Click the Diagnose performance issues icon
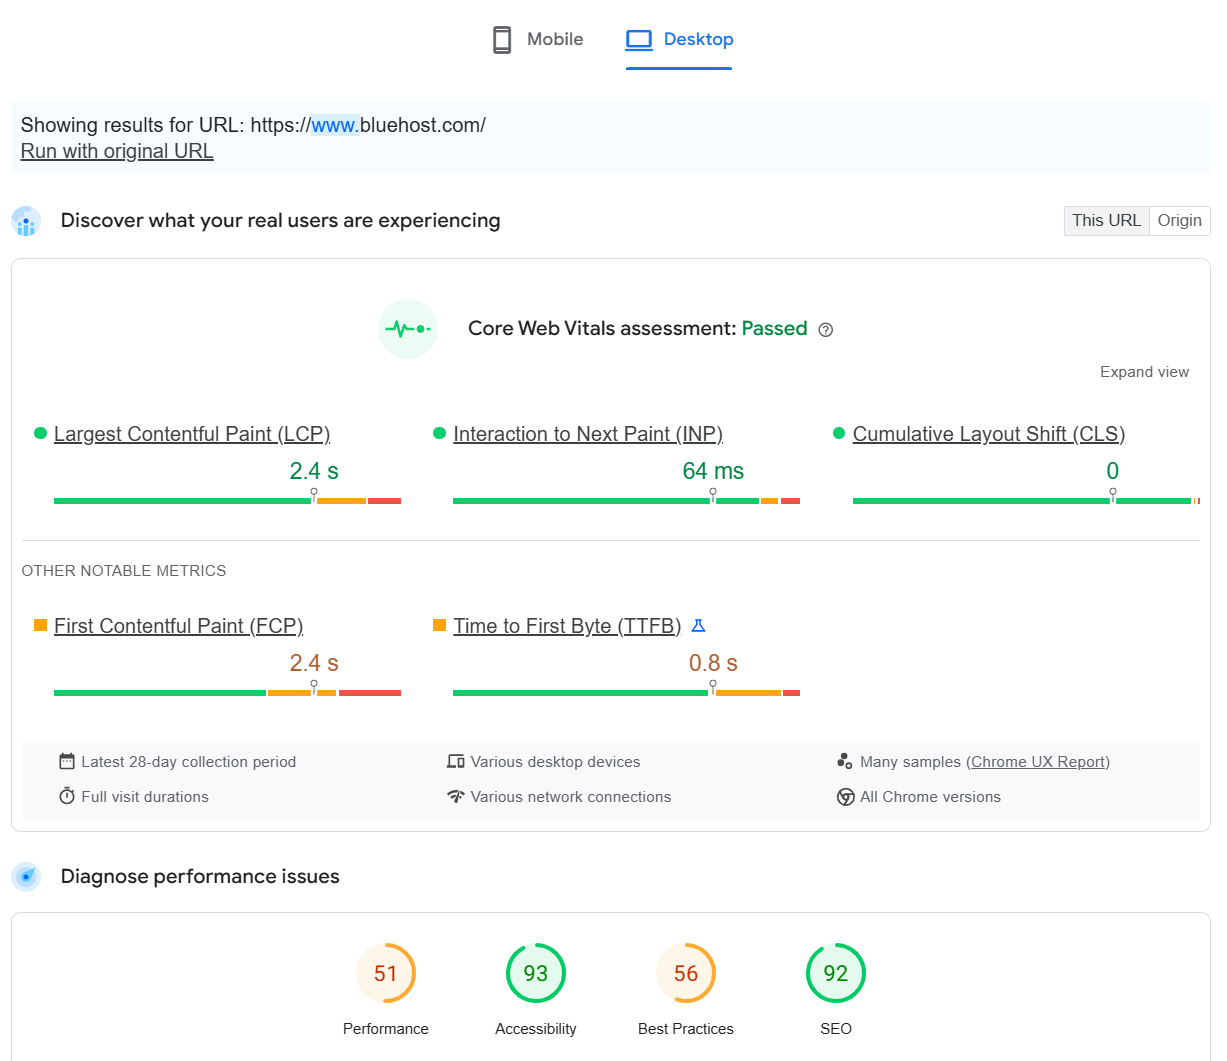This screenshot has width=1227, height=1061. (x=25, y=876)
